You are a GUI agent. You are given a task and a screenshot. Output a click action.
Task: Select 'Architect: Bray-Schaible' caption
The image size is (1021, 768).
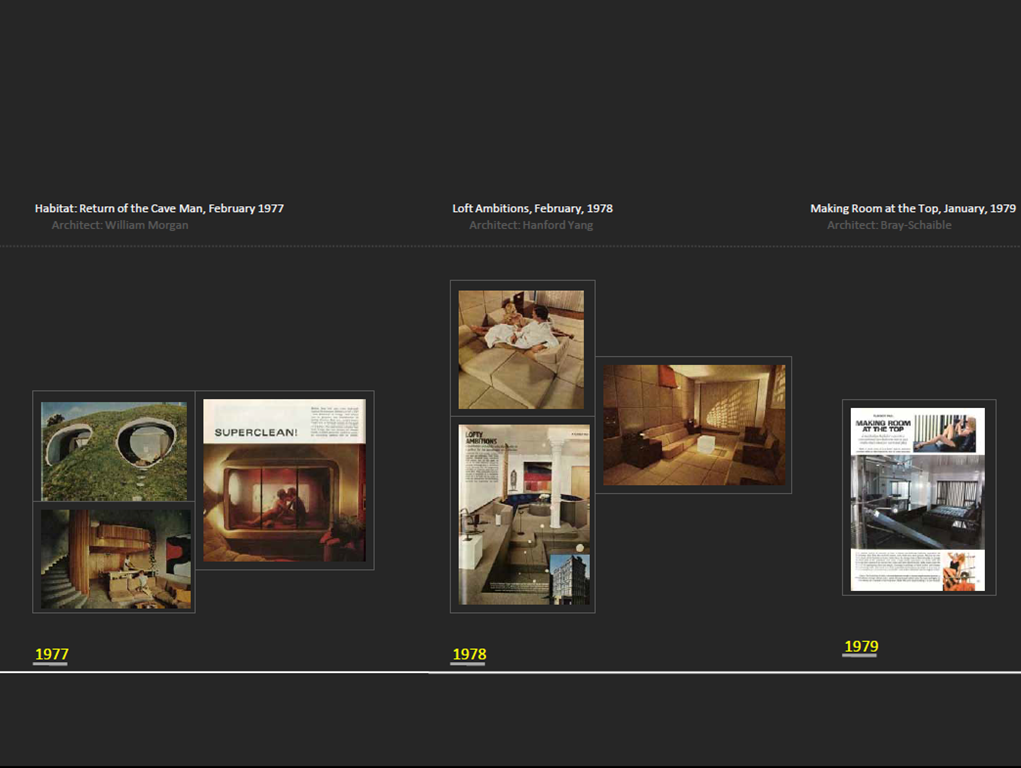click(889, 225)
